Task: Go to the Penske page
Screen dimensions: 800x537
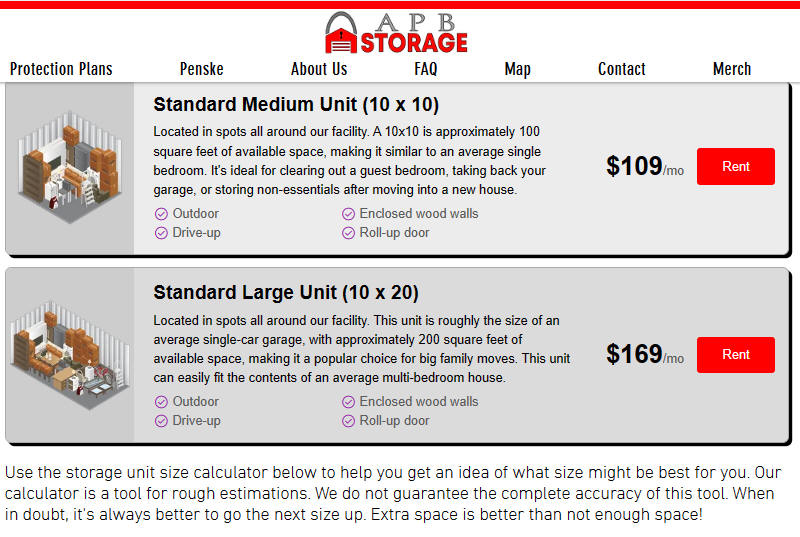Action: point(202,69)
